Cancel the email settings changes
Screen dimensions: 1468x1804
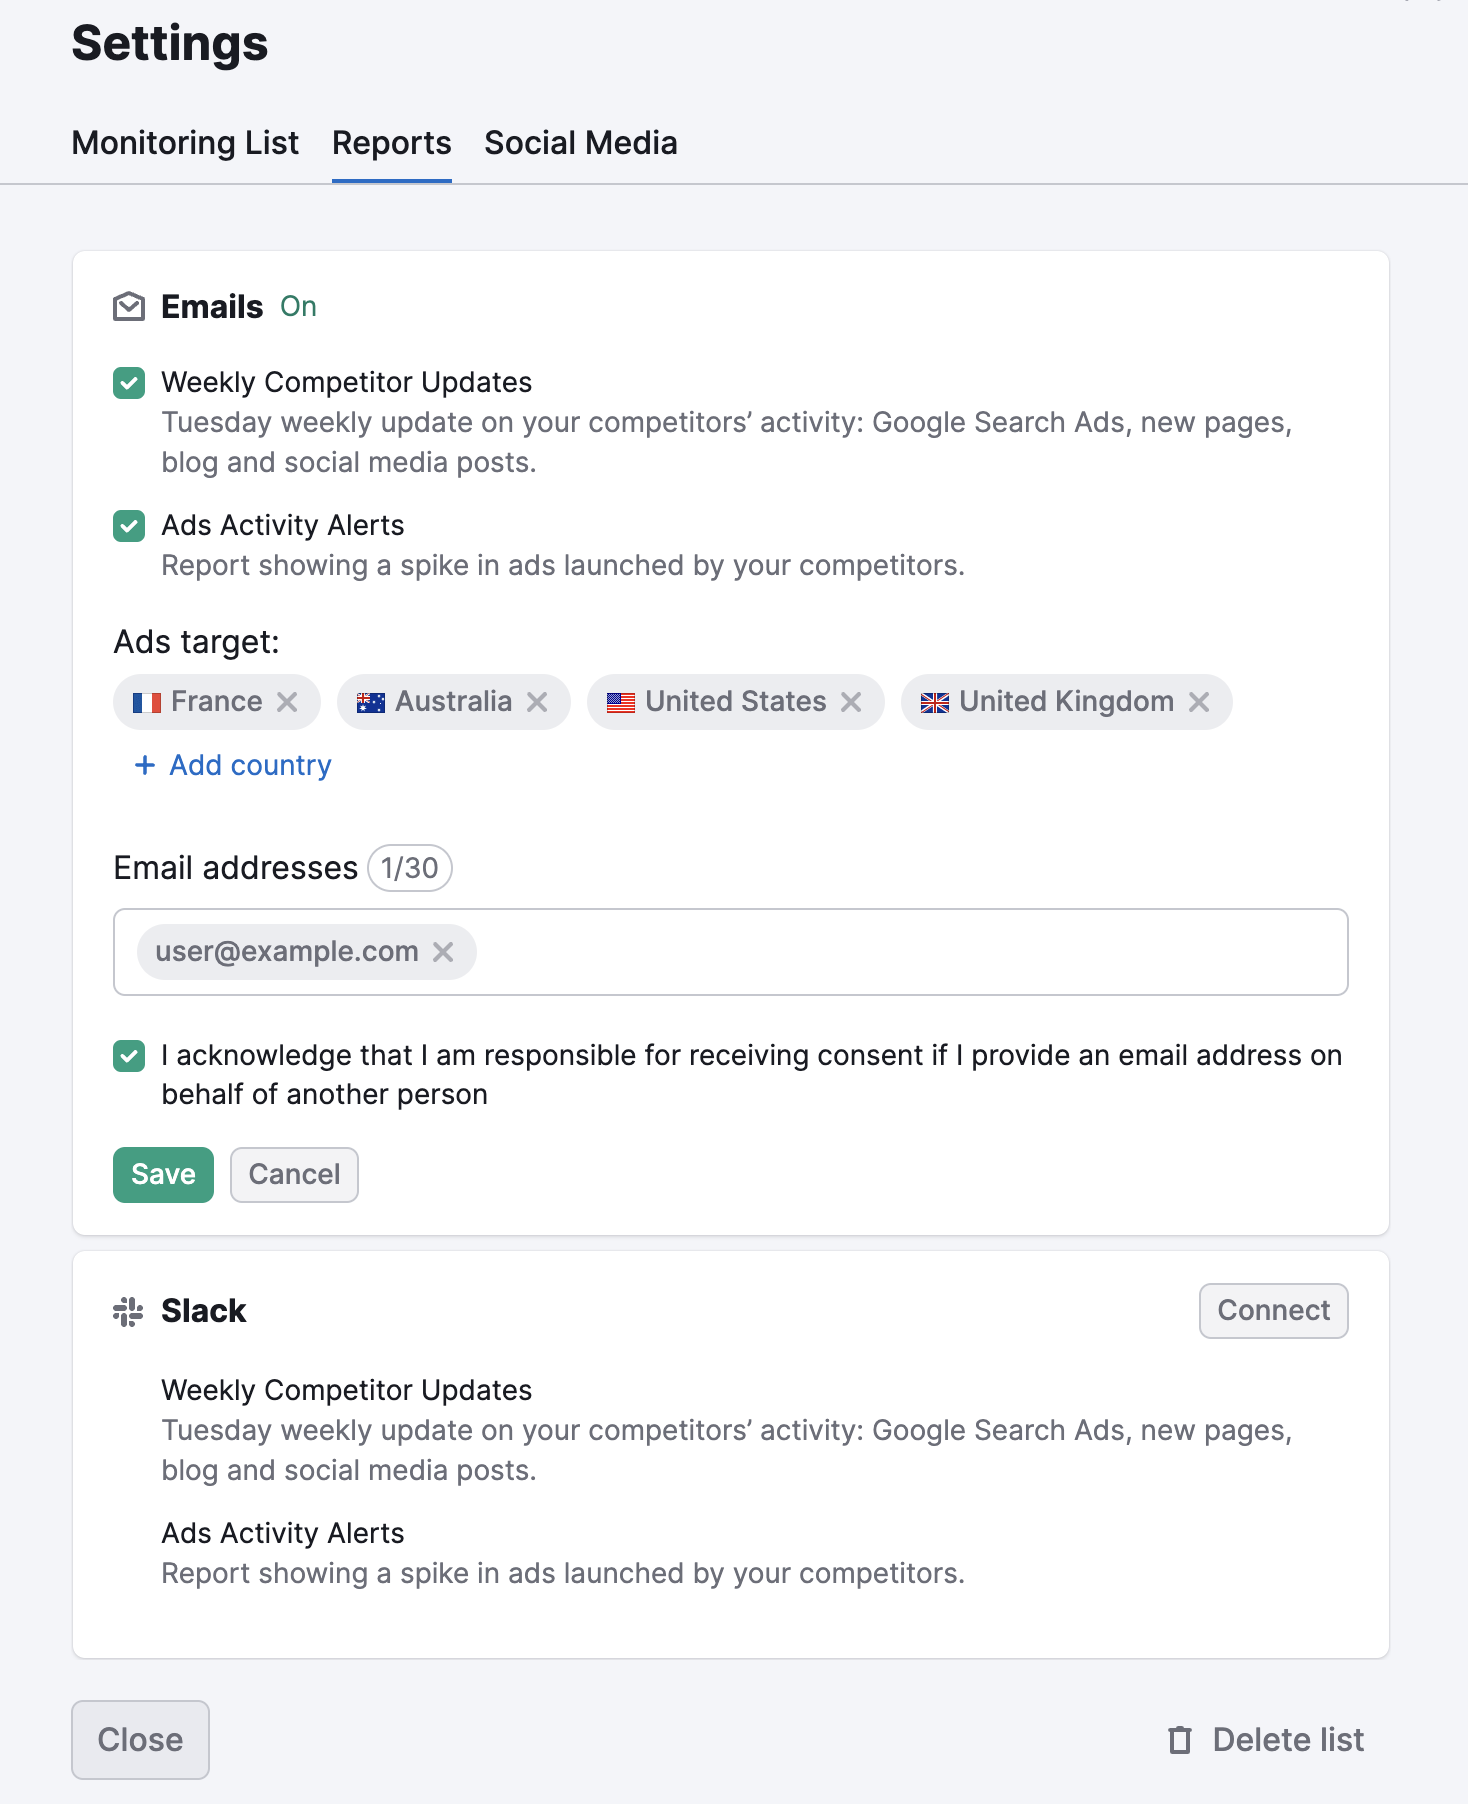pos(294,1175)
